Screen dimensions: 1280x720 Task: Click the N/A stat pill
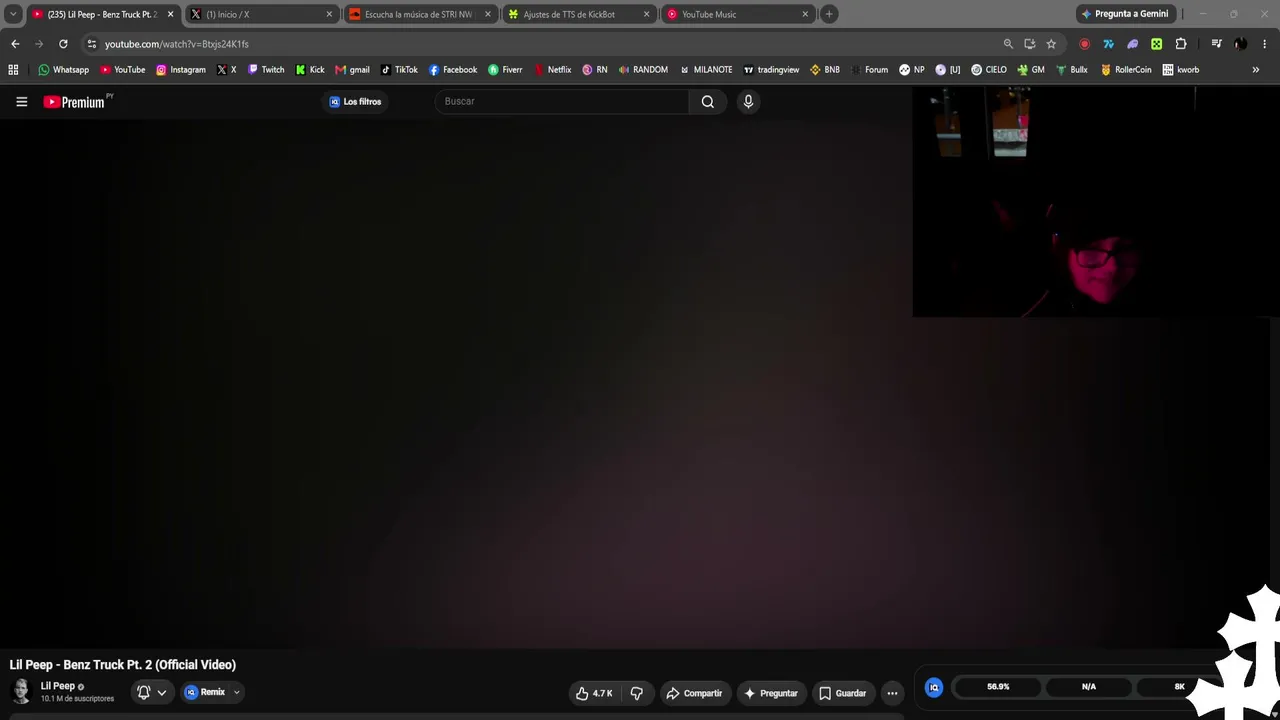pyautogui.click(x=1089, y=687)
